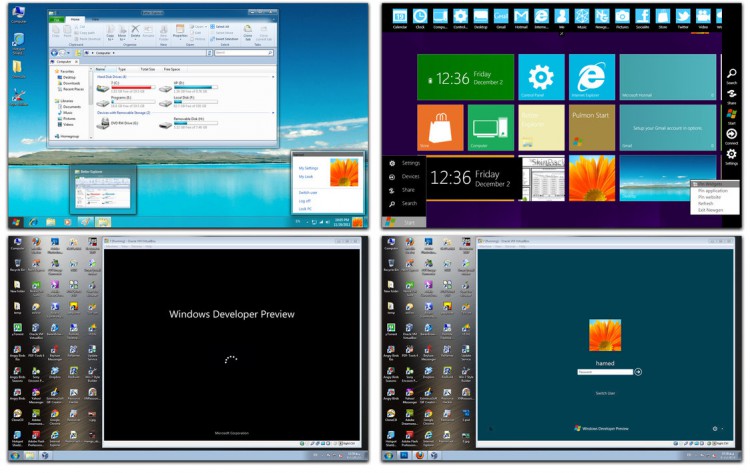Select Homegroup in the Explorer navigation pane

[67, 136]
